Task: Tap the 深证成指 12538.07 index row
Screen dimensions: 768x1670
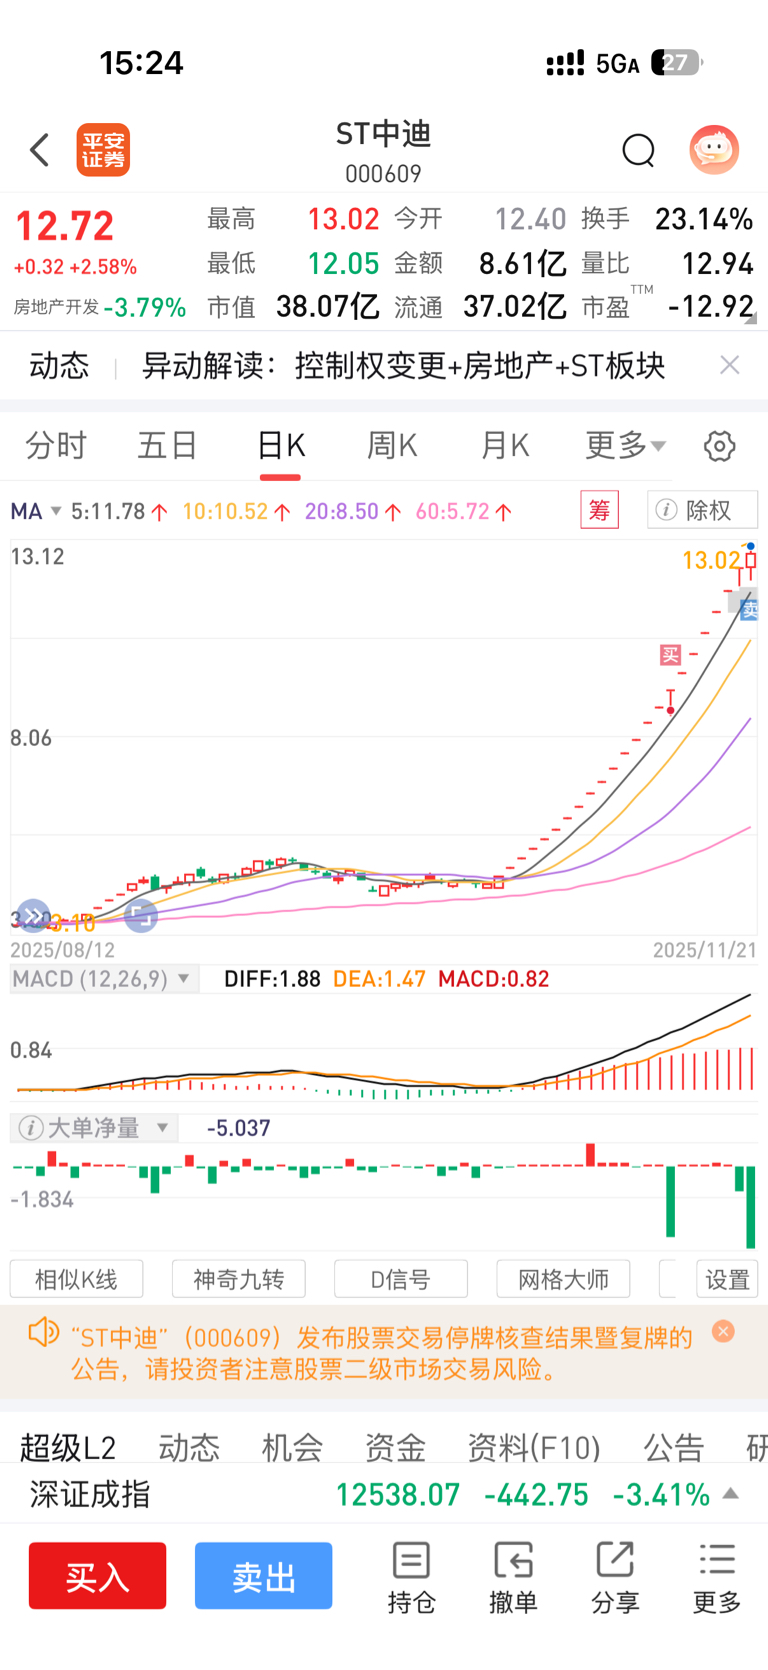Action: click(384, 1494)
